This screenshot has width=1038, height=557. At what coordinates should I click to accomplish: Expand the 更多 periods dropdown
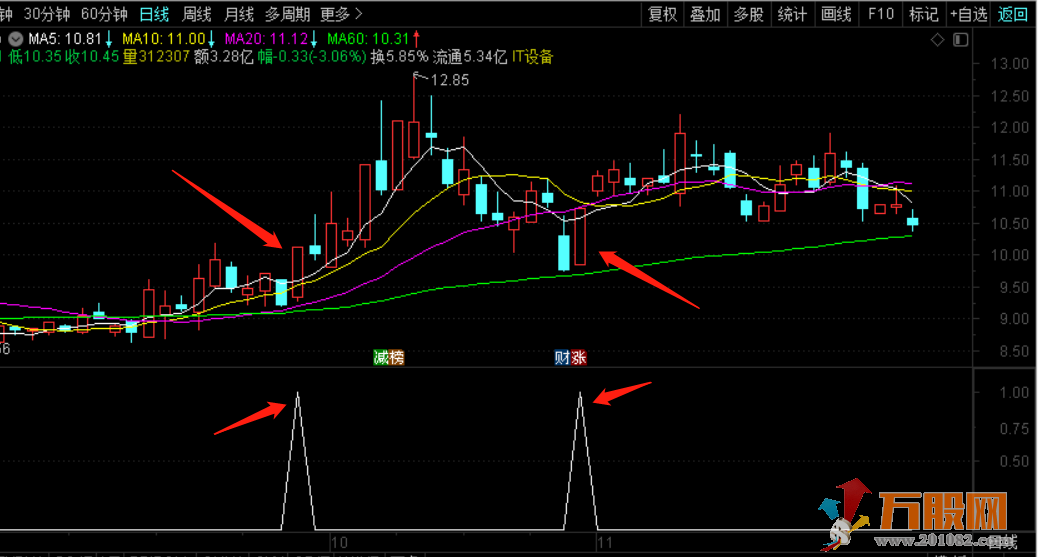341,14
